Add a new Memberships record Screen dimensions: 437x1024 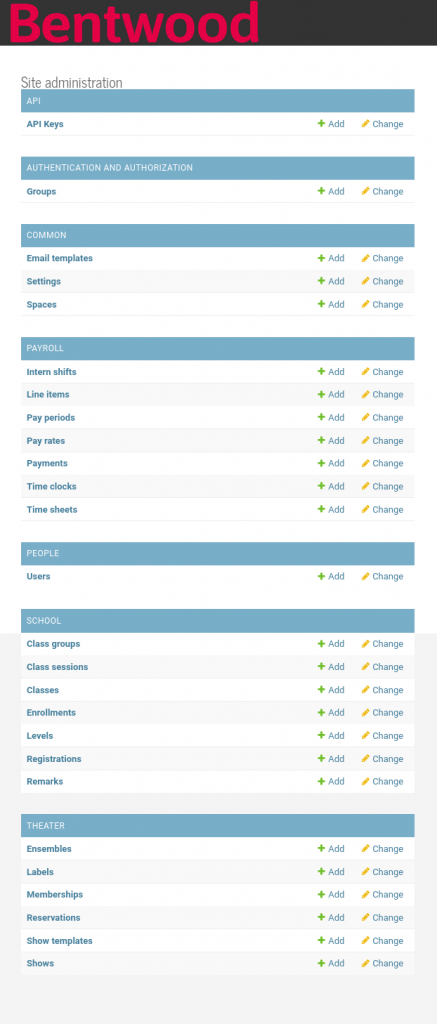point(331,895)
